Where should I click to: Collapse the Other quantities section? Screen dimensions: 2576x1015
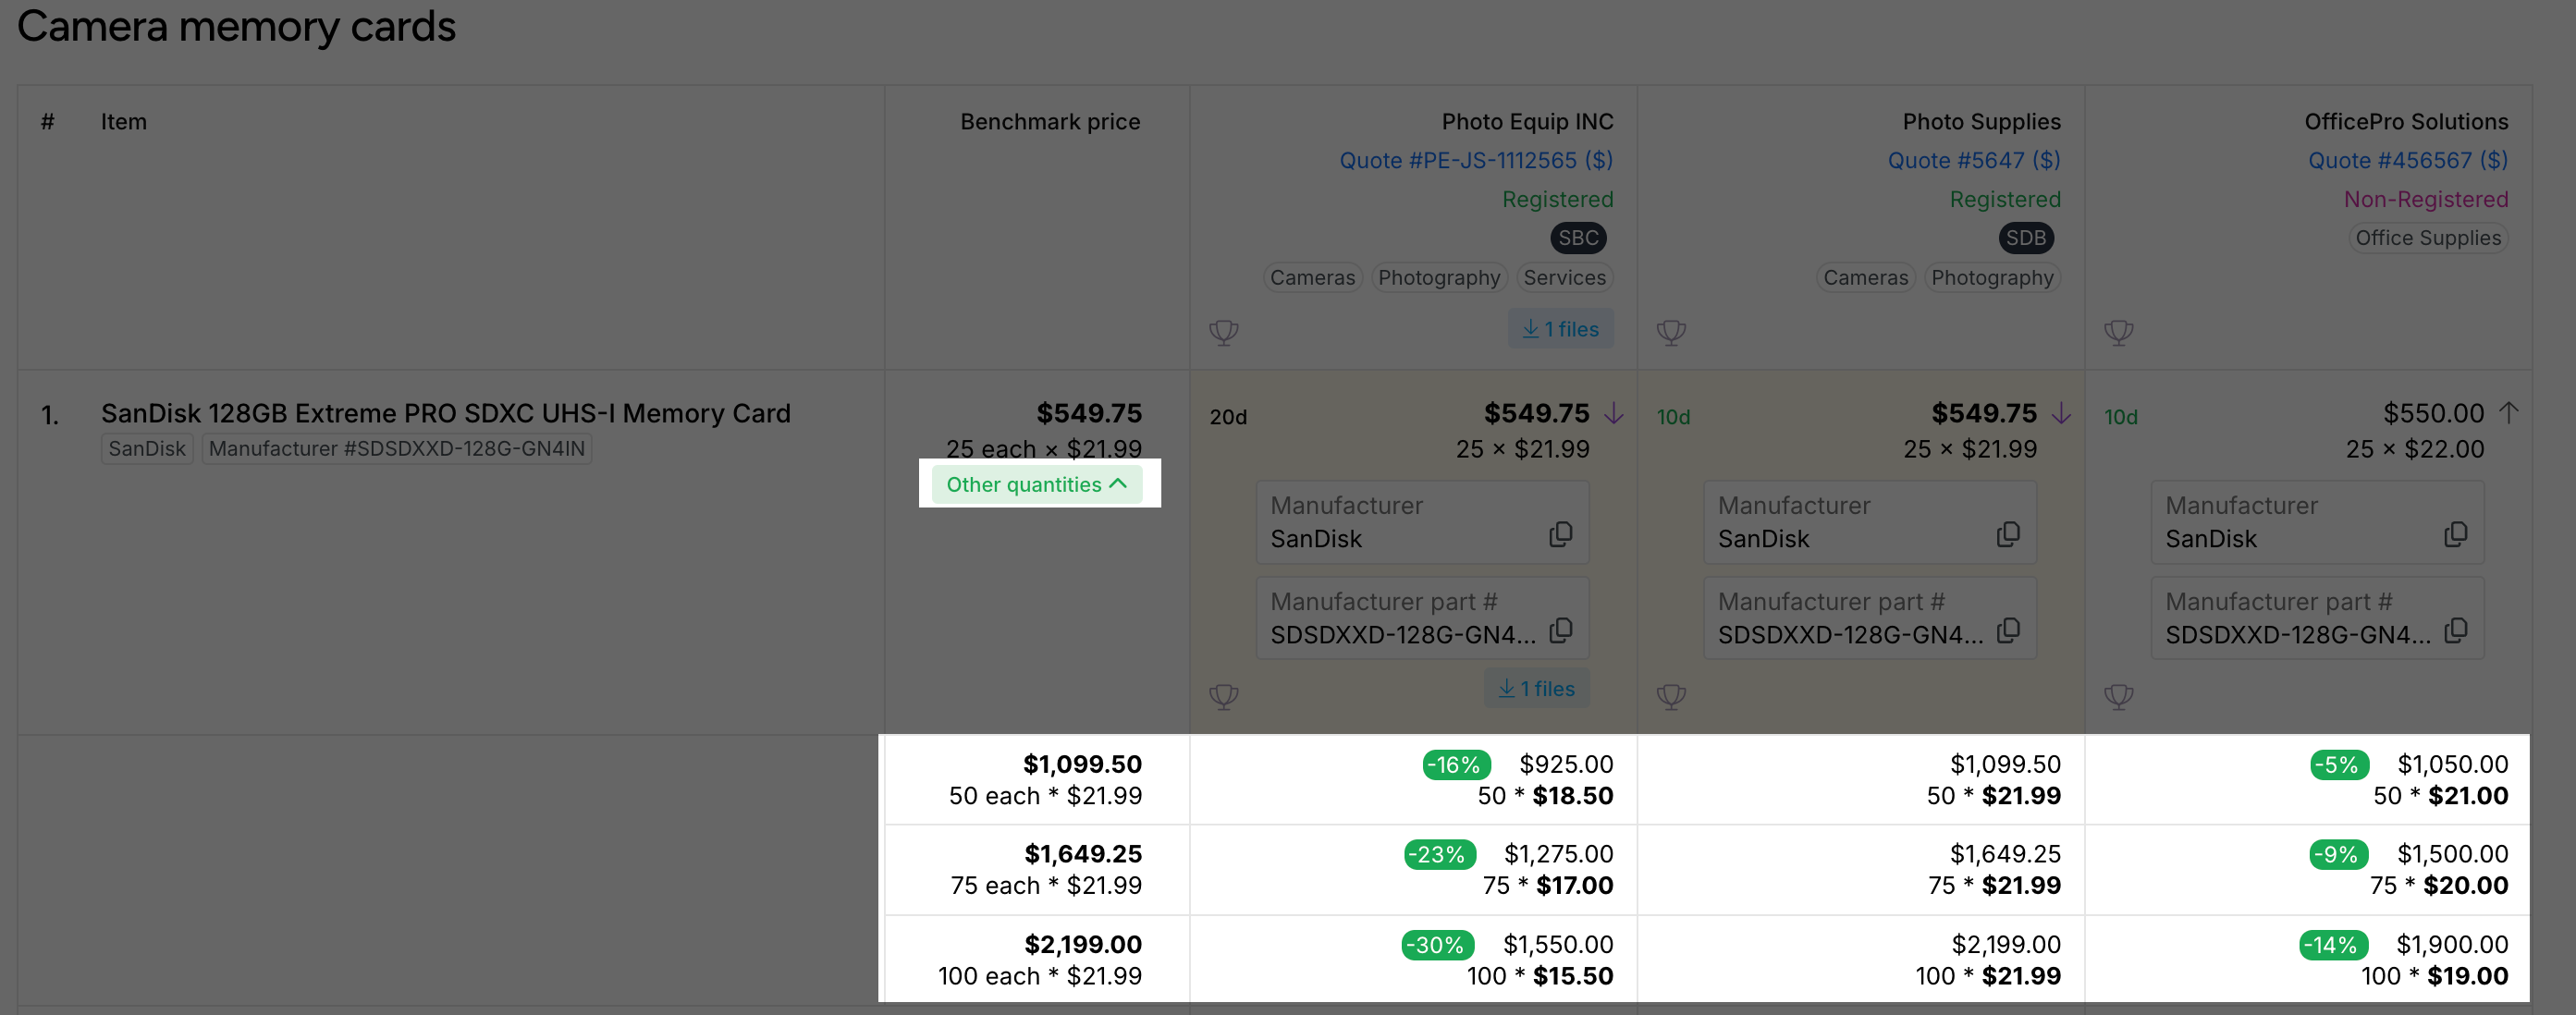pos(1036,485)
